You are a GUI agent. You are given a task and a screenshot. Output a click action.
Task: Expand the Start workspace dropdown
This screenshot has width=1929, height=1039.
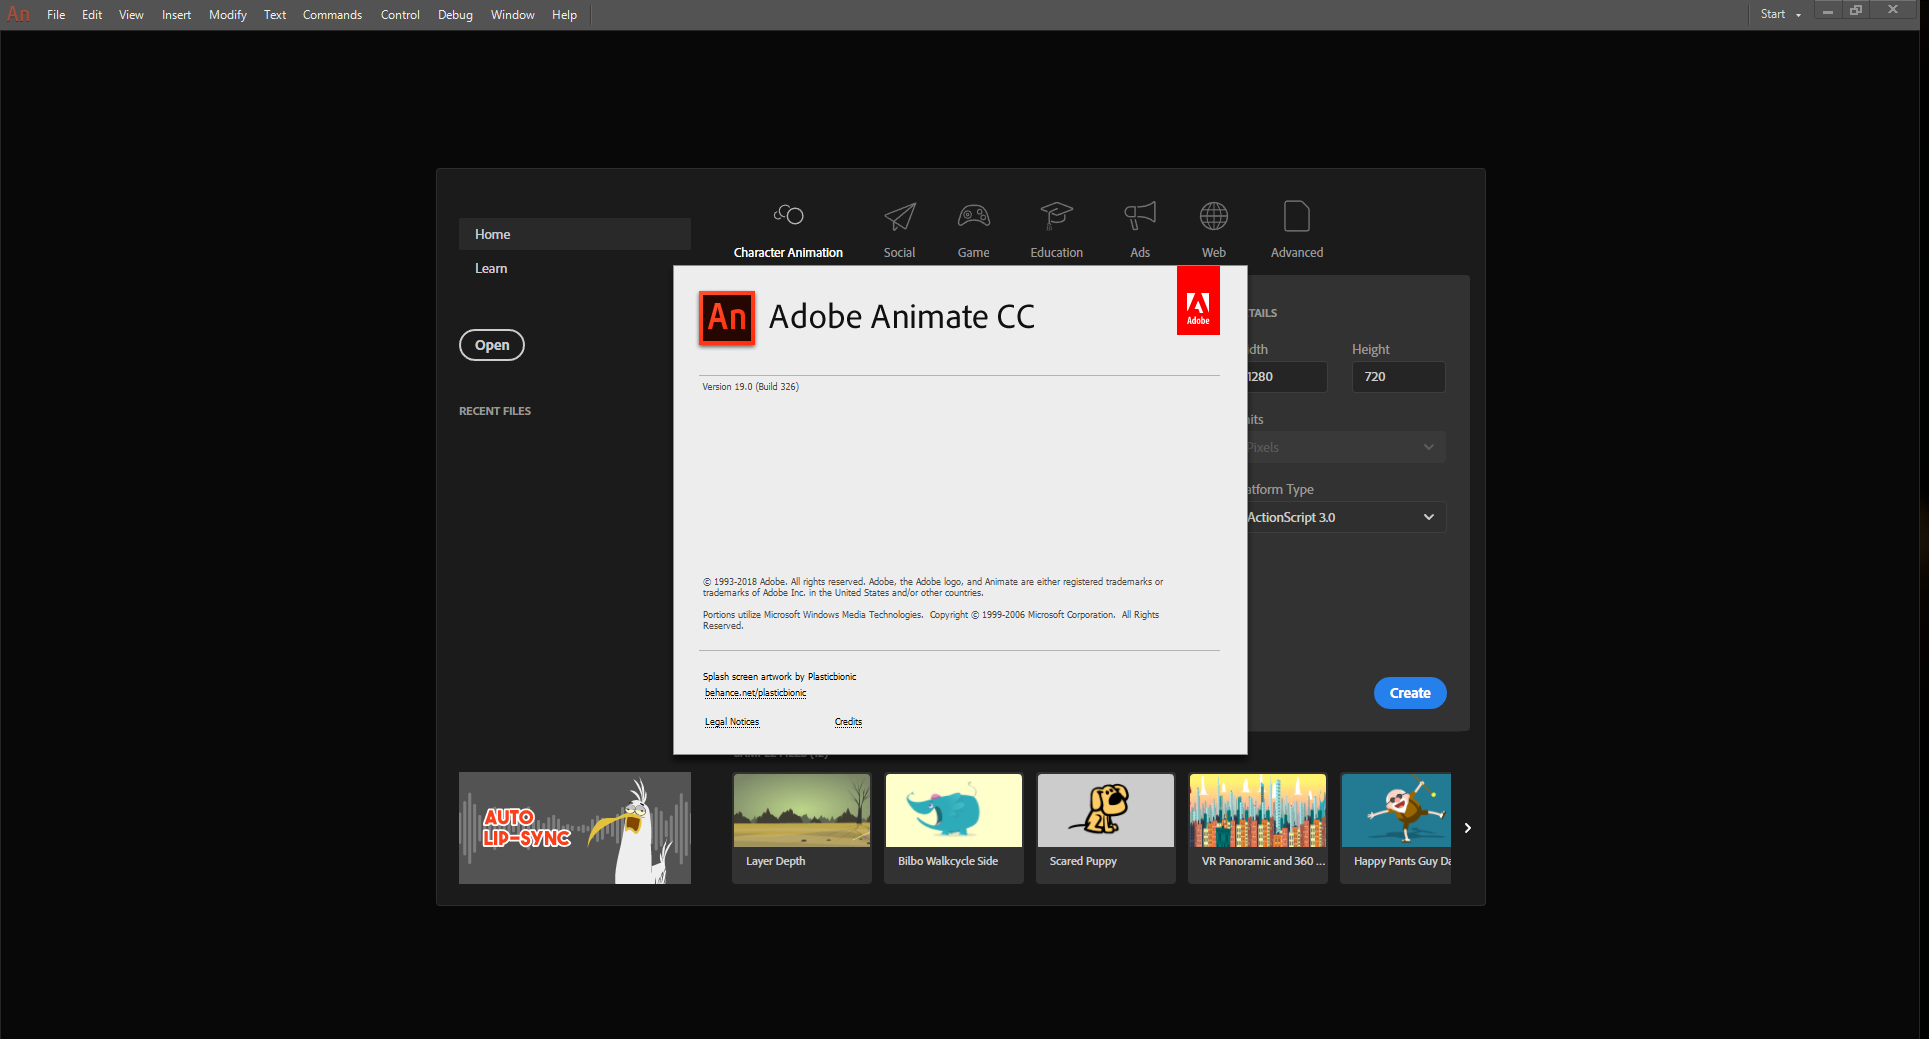click(1780, 14)
